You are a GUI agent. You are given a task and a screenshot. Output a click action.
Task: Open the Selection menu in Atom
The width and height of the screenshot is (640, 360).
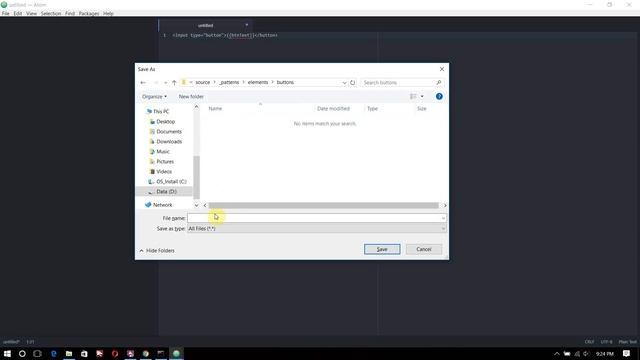click(51, 13)
